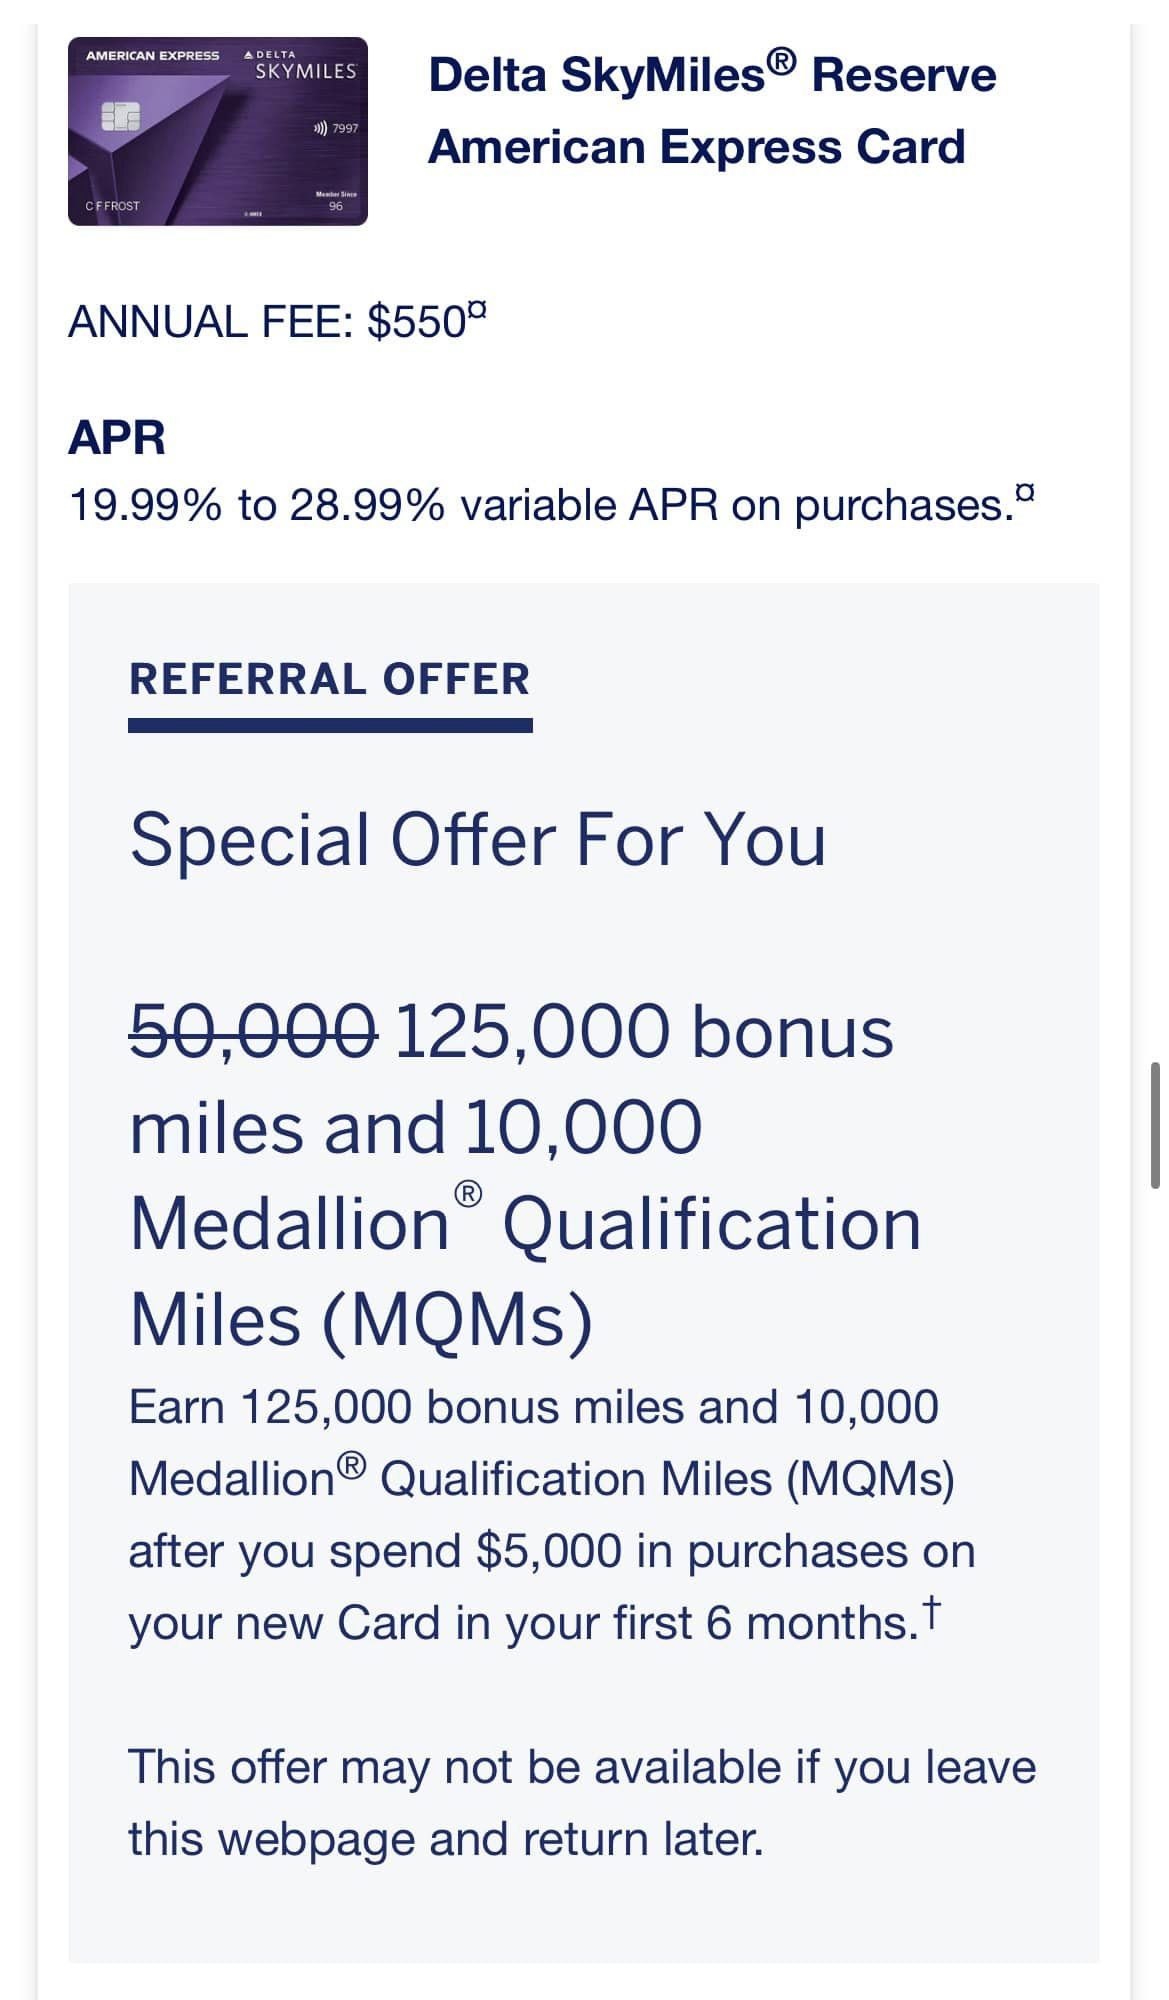This screenshot has height=2000, width=1169.
Task: Click the crossed-out 50,000 miles figure
Action: click(254, 1031)
